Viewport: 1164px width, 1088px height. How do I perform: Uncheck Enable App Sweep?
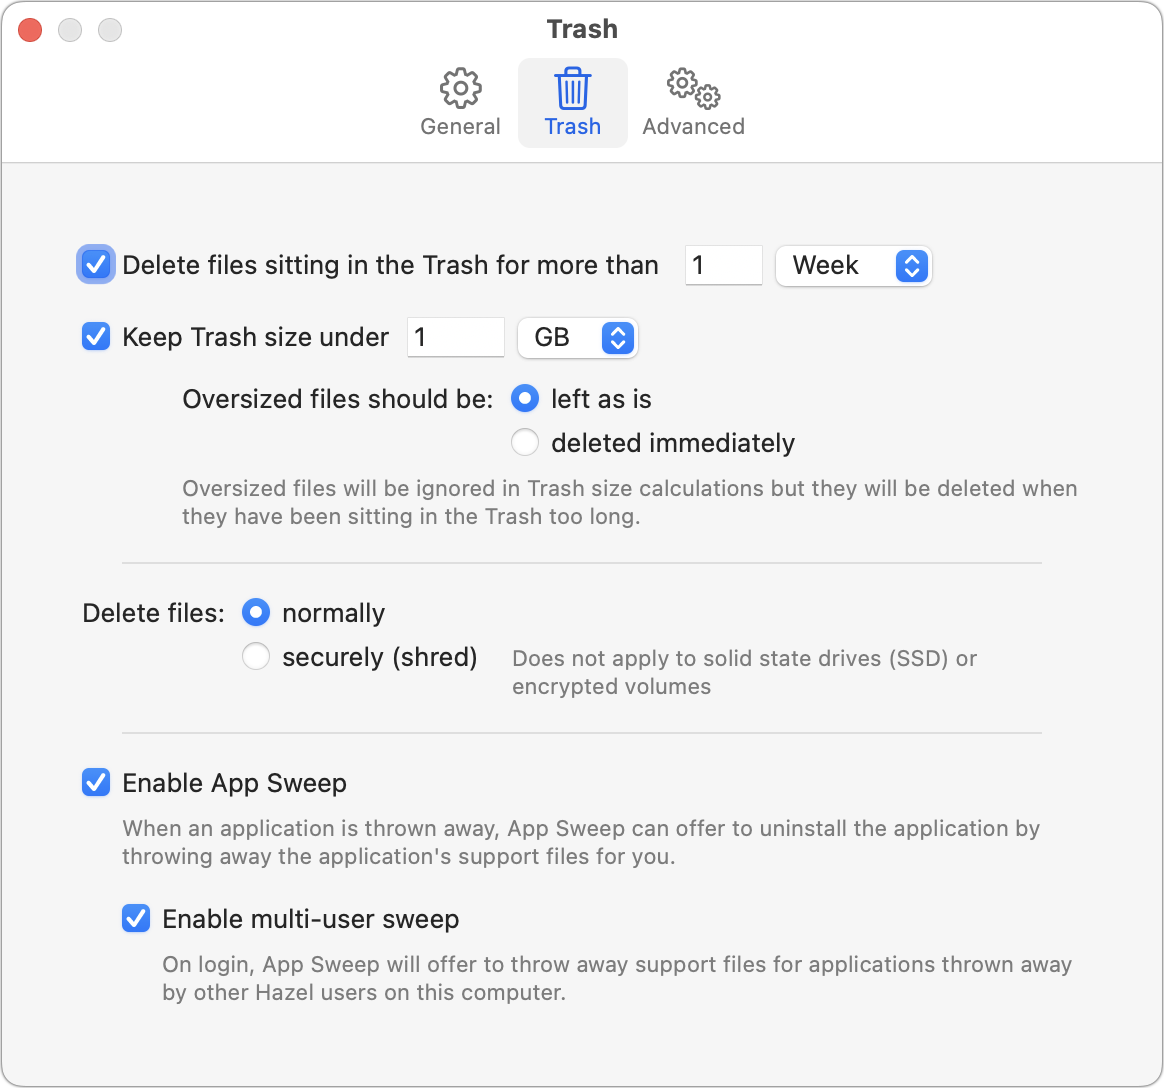point(95,783)
